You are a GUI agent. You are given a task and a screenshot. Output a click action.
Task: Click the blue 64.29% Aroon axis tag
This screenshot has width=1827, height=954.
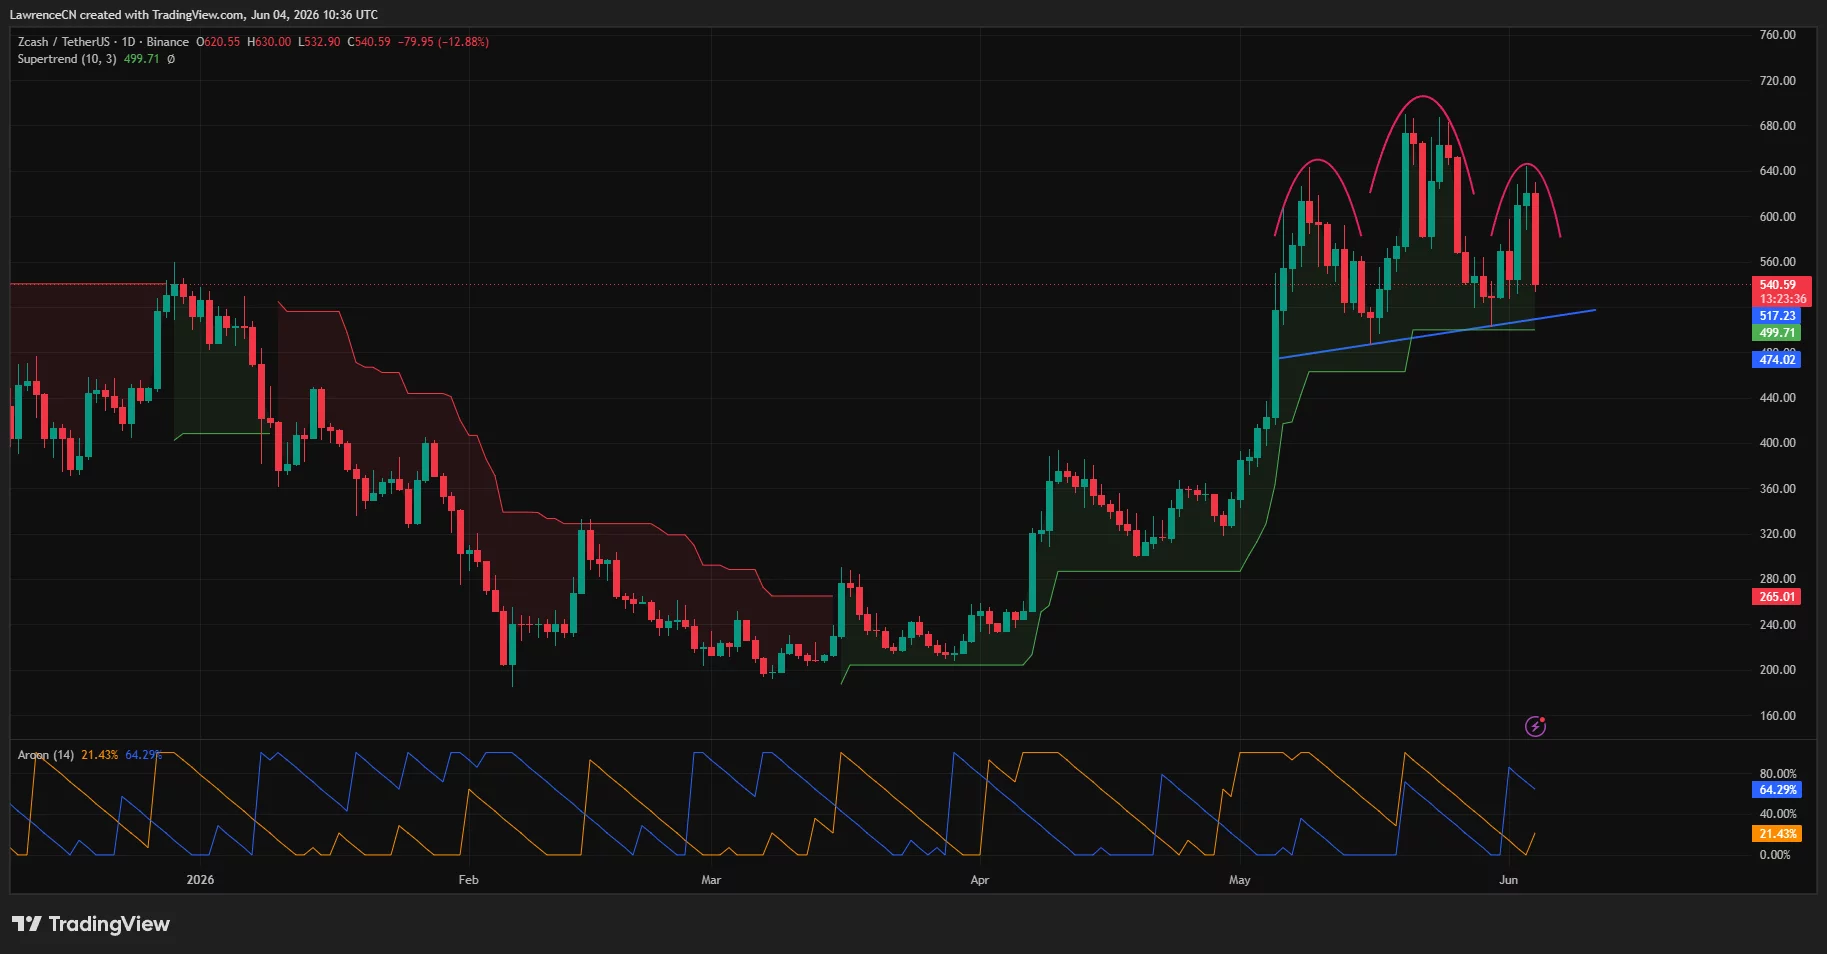[1777, 790]
